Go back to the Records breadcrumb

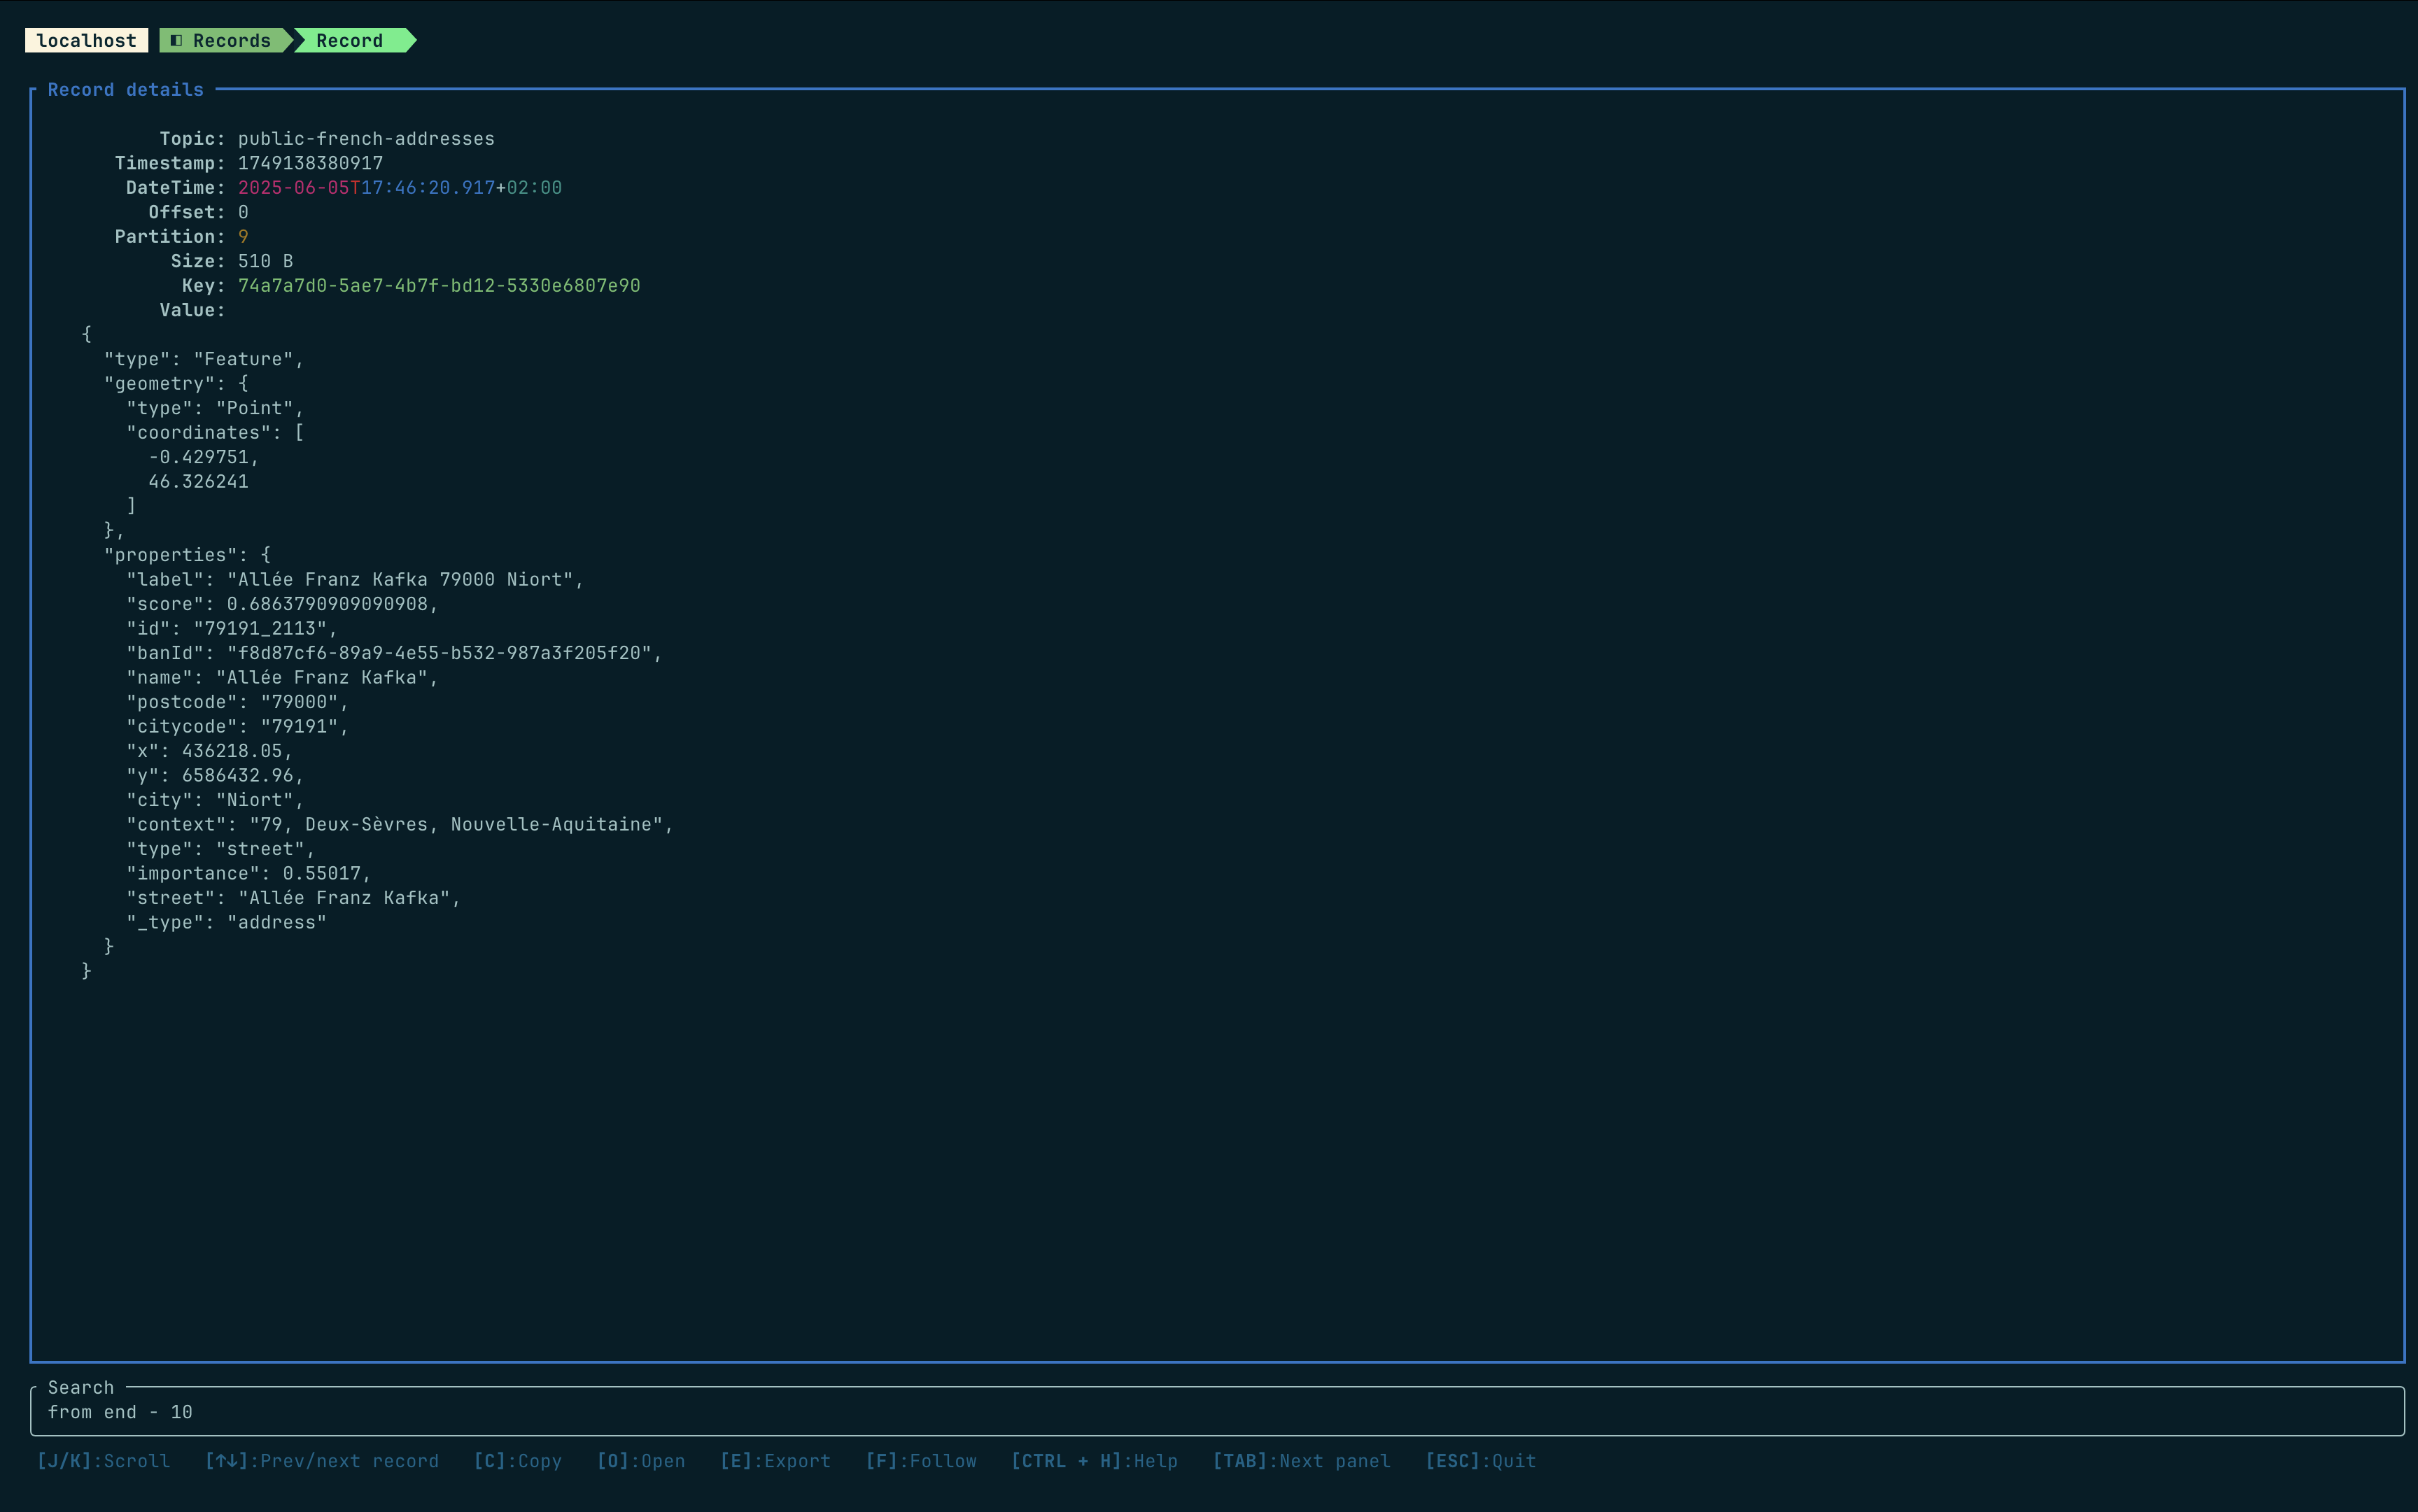pyautogui.click(x=231, y=41)
